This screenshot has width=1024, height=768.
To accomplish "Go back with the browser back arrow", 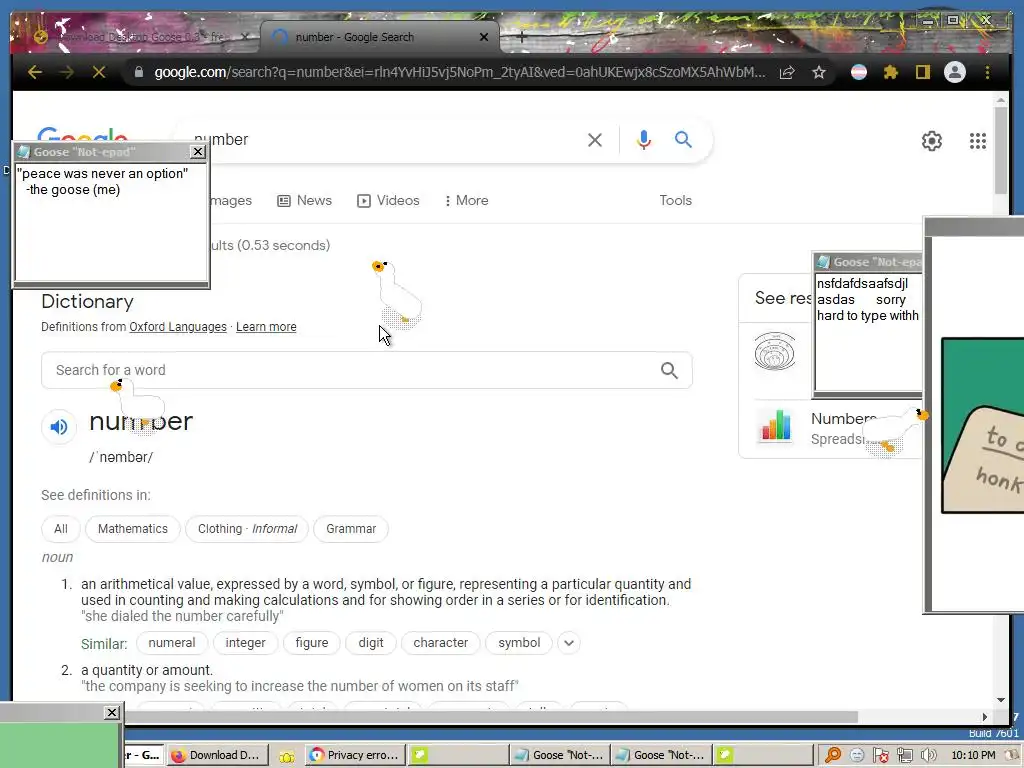I will (35, 72).
